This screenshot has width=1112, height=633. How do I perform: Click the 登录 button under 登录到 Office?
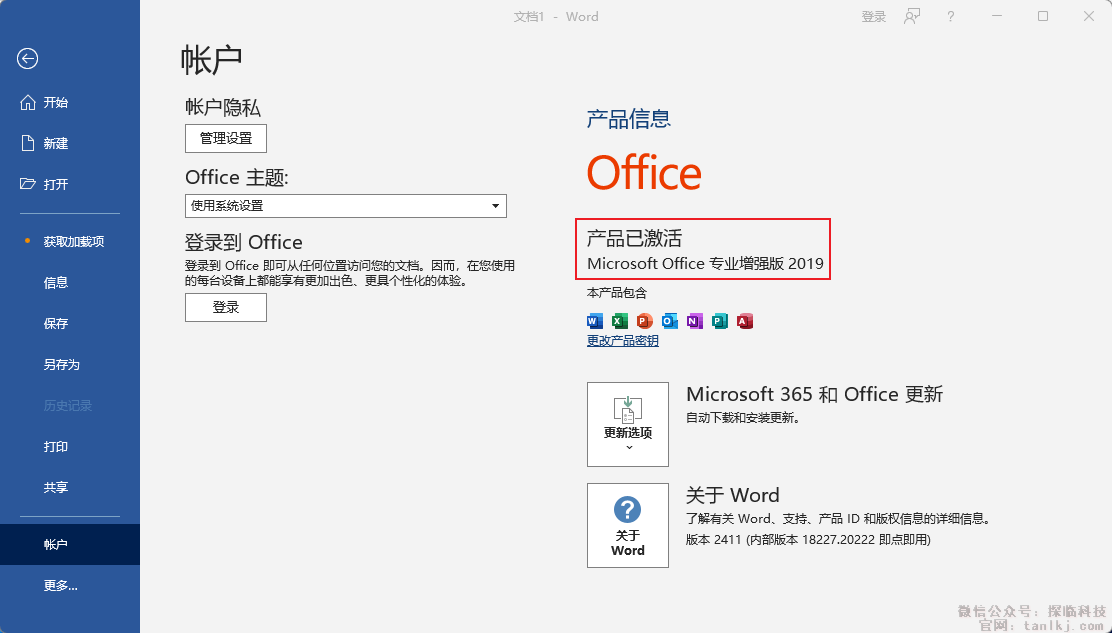tap(226, 308)
